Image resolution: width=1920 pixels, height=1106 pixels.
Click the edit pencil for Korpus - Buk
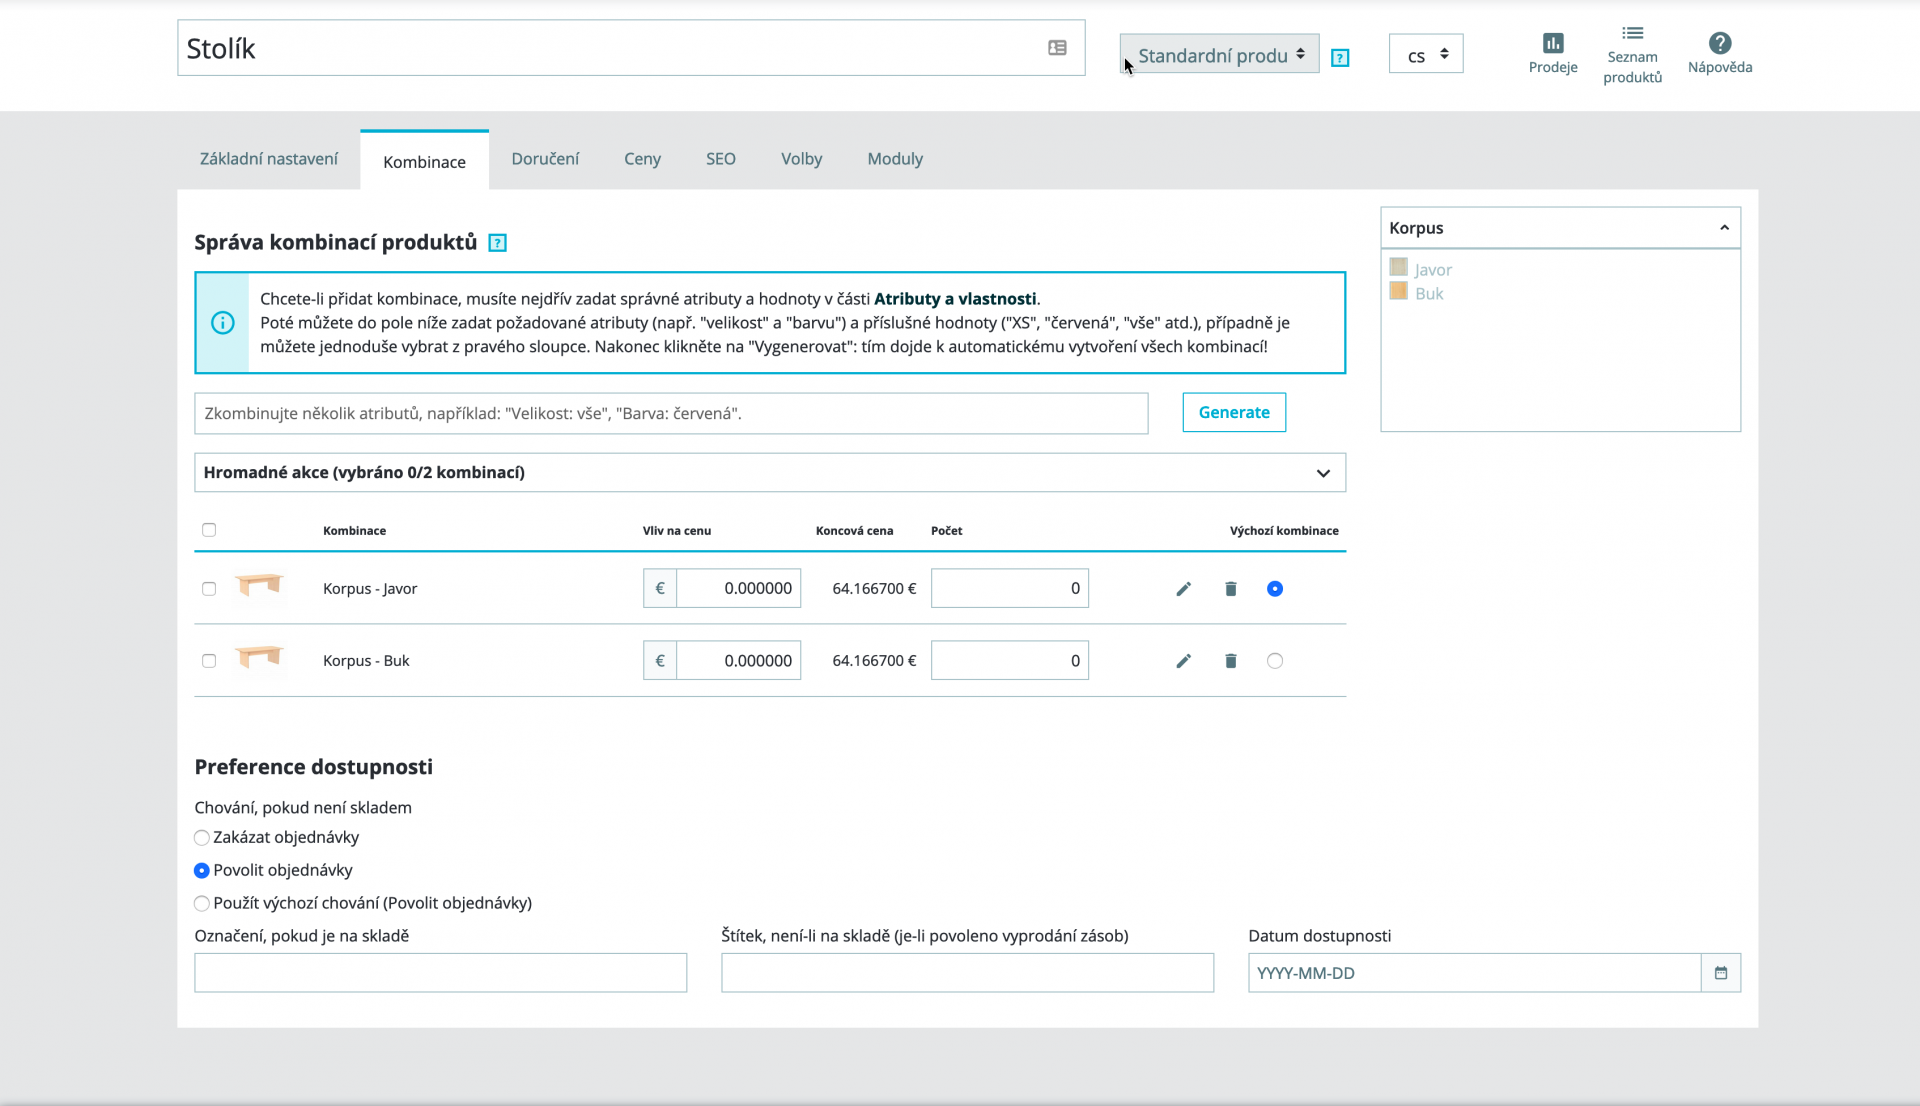[1183, 661]
